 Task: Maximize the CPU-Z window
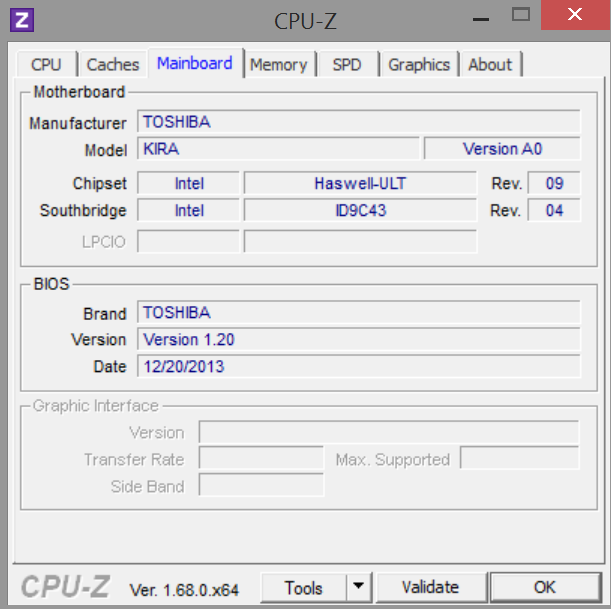521,15
